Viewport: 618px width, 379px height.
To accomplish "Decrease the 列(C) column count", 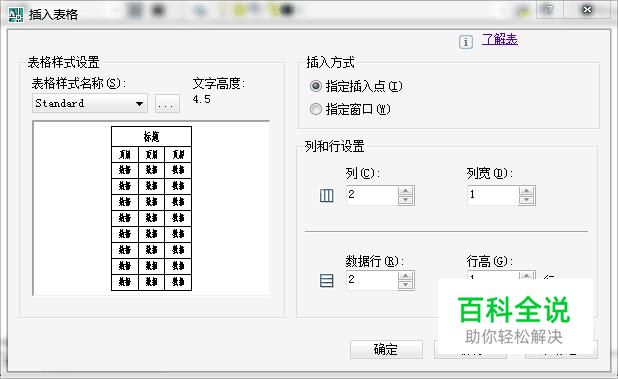I will click(x=406, y=200).
